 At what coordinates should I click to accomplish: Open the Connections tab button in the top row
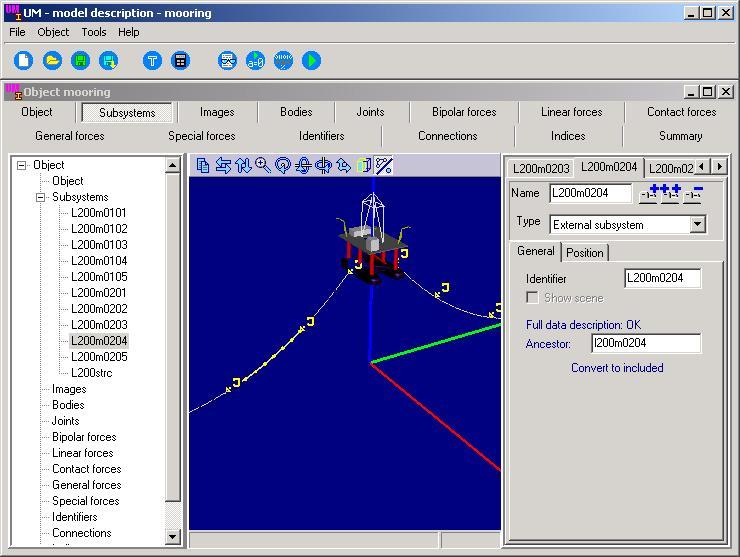coord(447,136)
